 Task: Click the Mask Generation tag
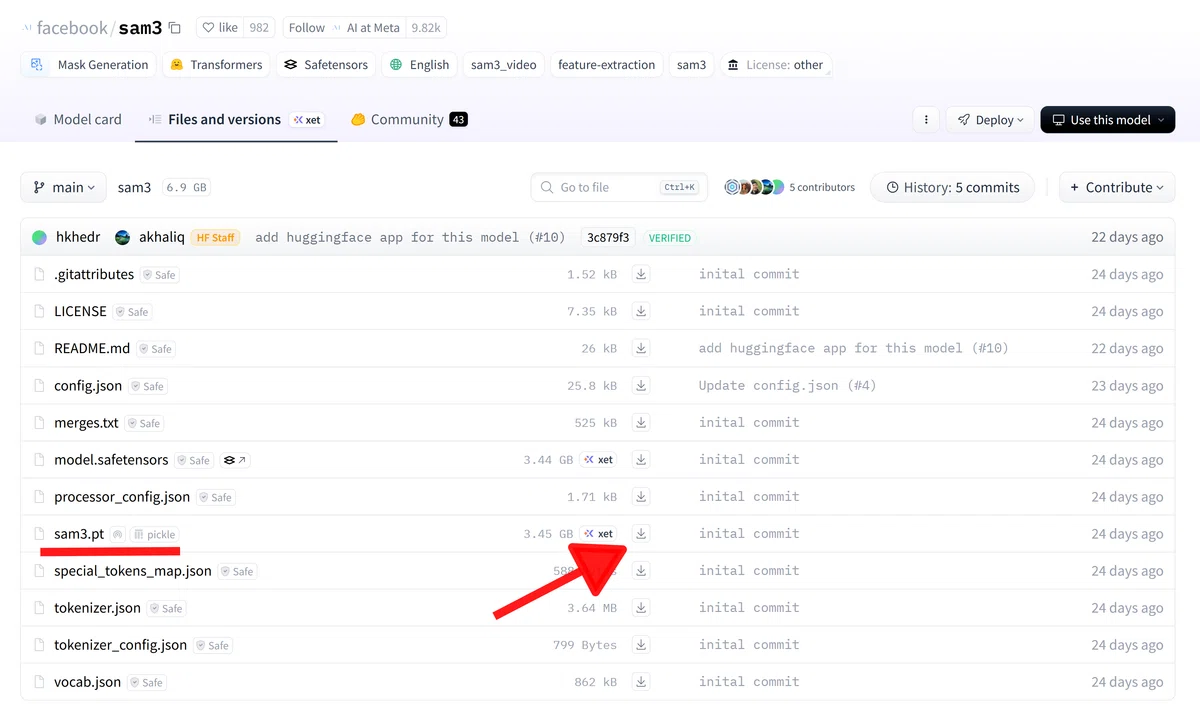[x=89, y=65]
